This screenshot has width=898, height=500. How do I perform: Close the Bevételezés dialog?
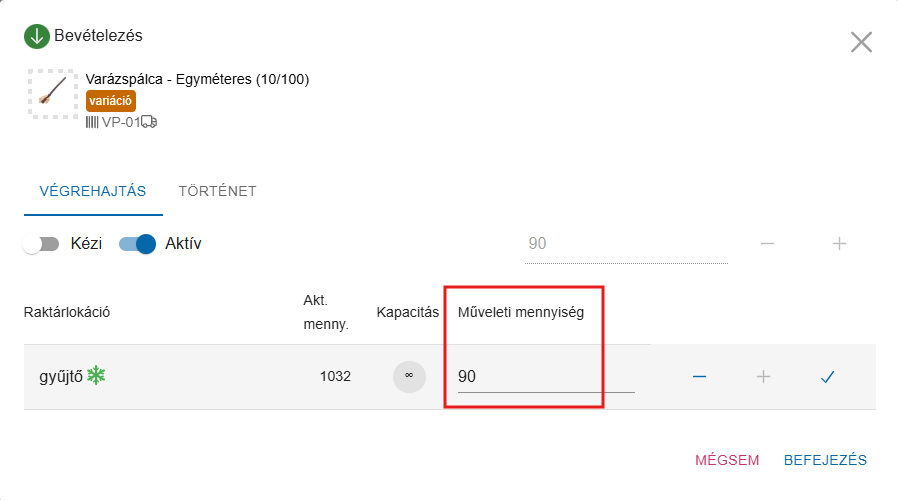point(861,42)
